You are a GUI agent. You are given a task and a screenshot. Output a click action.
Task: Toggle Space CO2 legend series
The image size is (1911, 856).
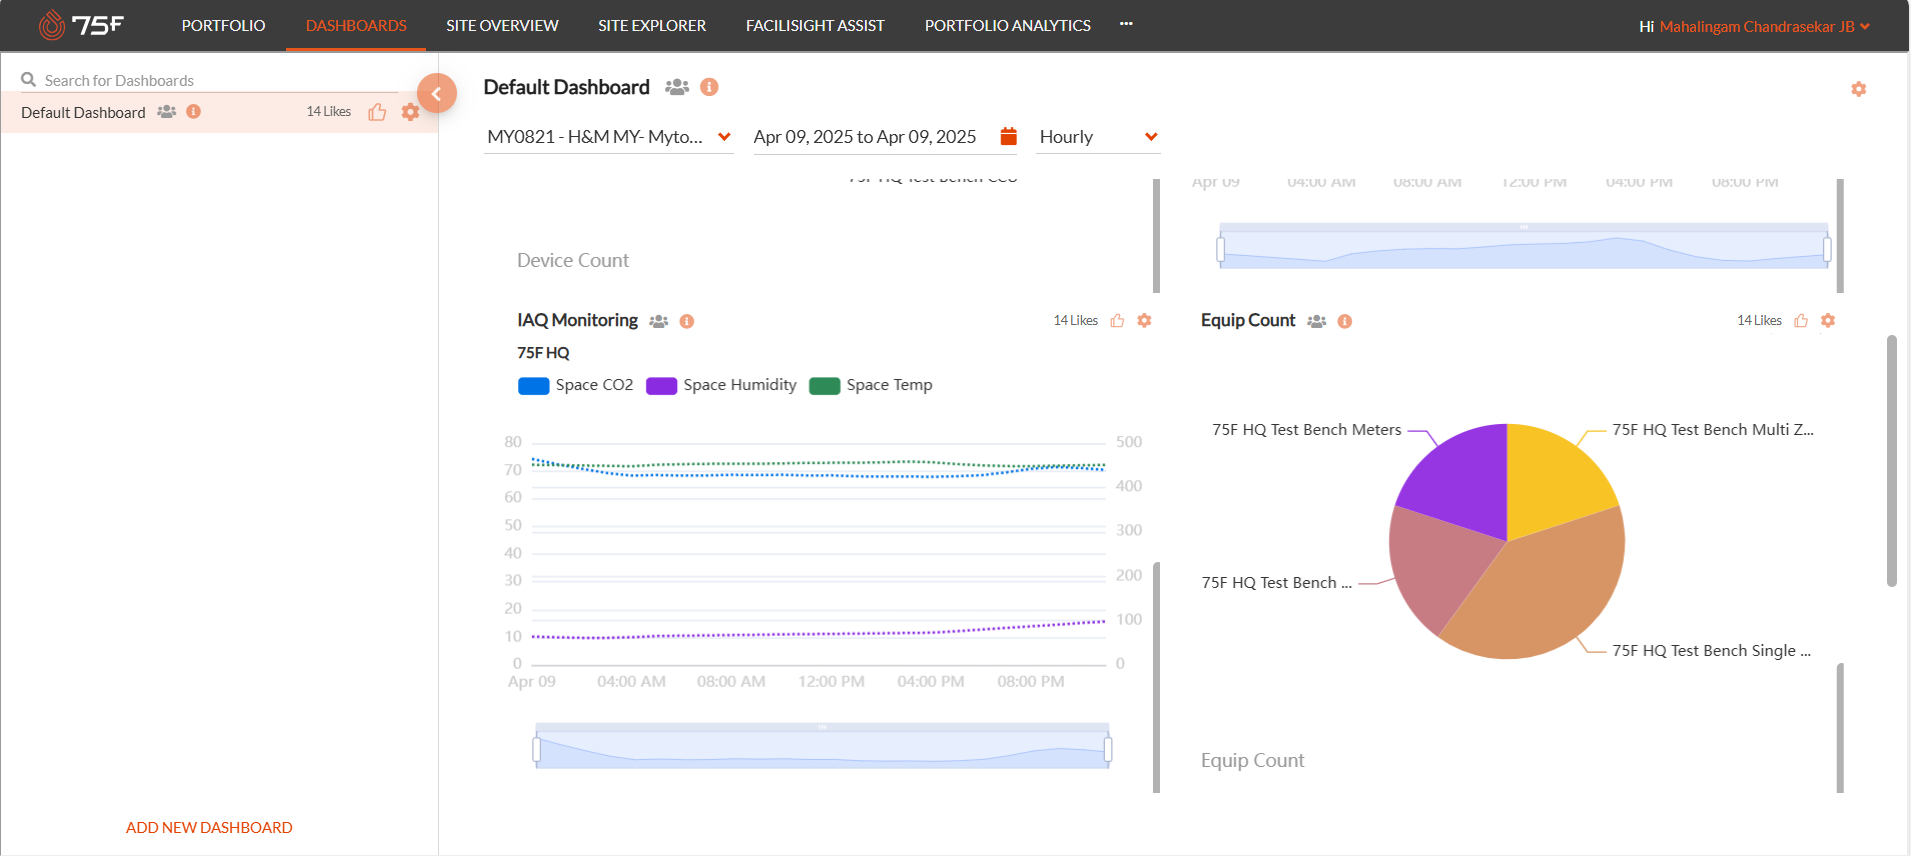(576, 385)
